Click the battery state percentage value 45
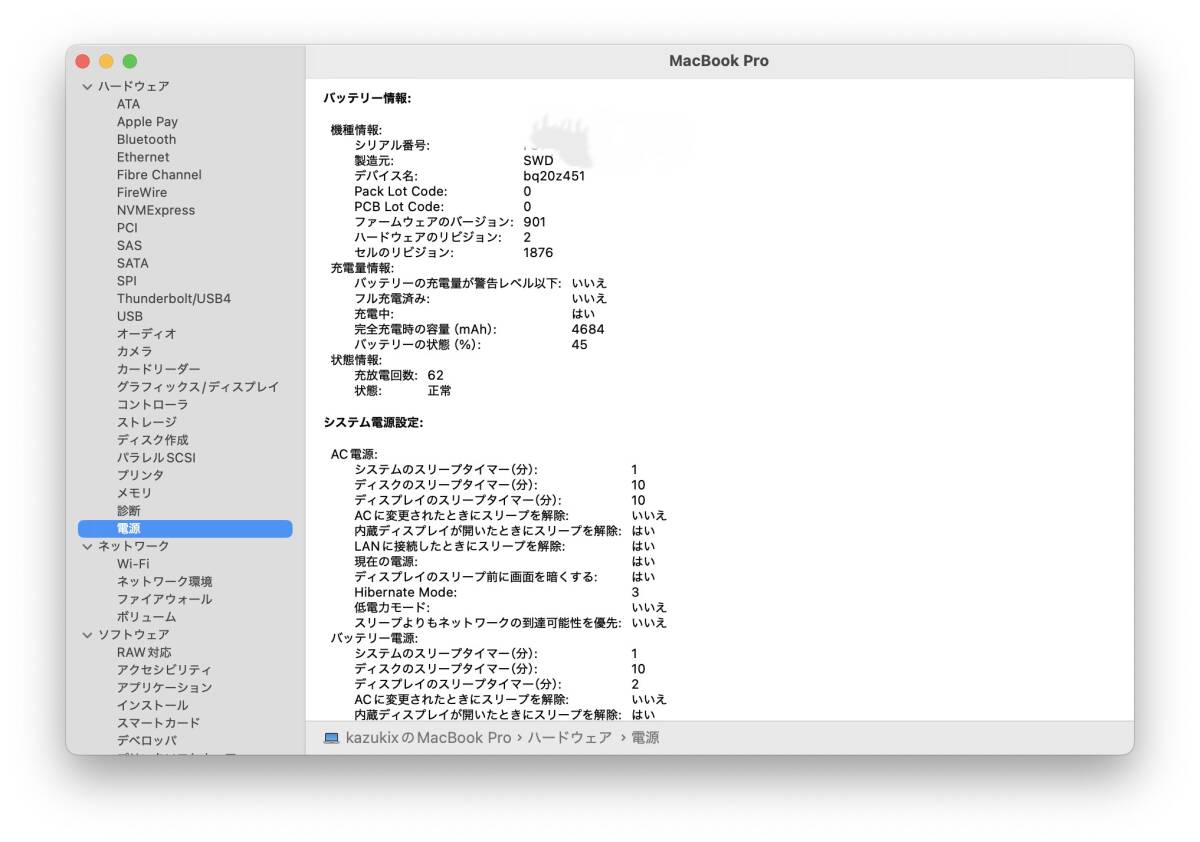This screenshot has height=842, width=1200. [580, 345]
